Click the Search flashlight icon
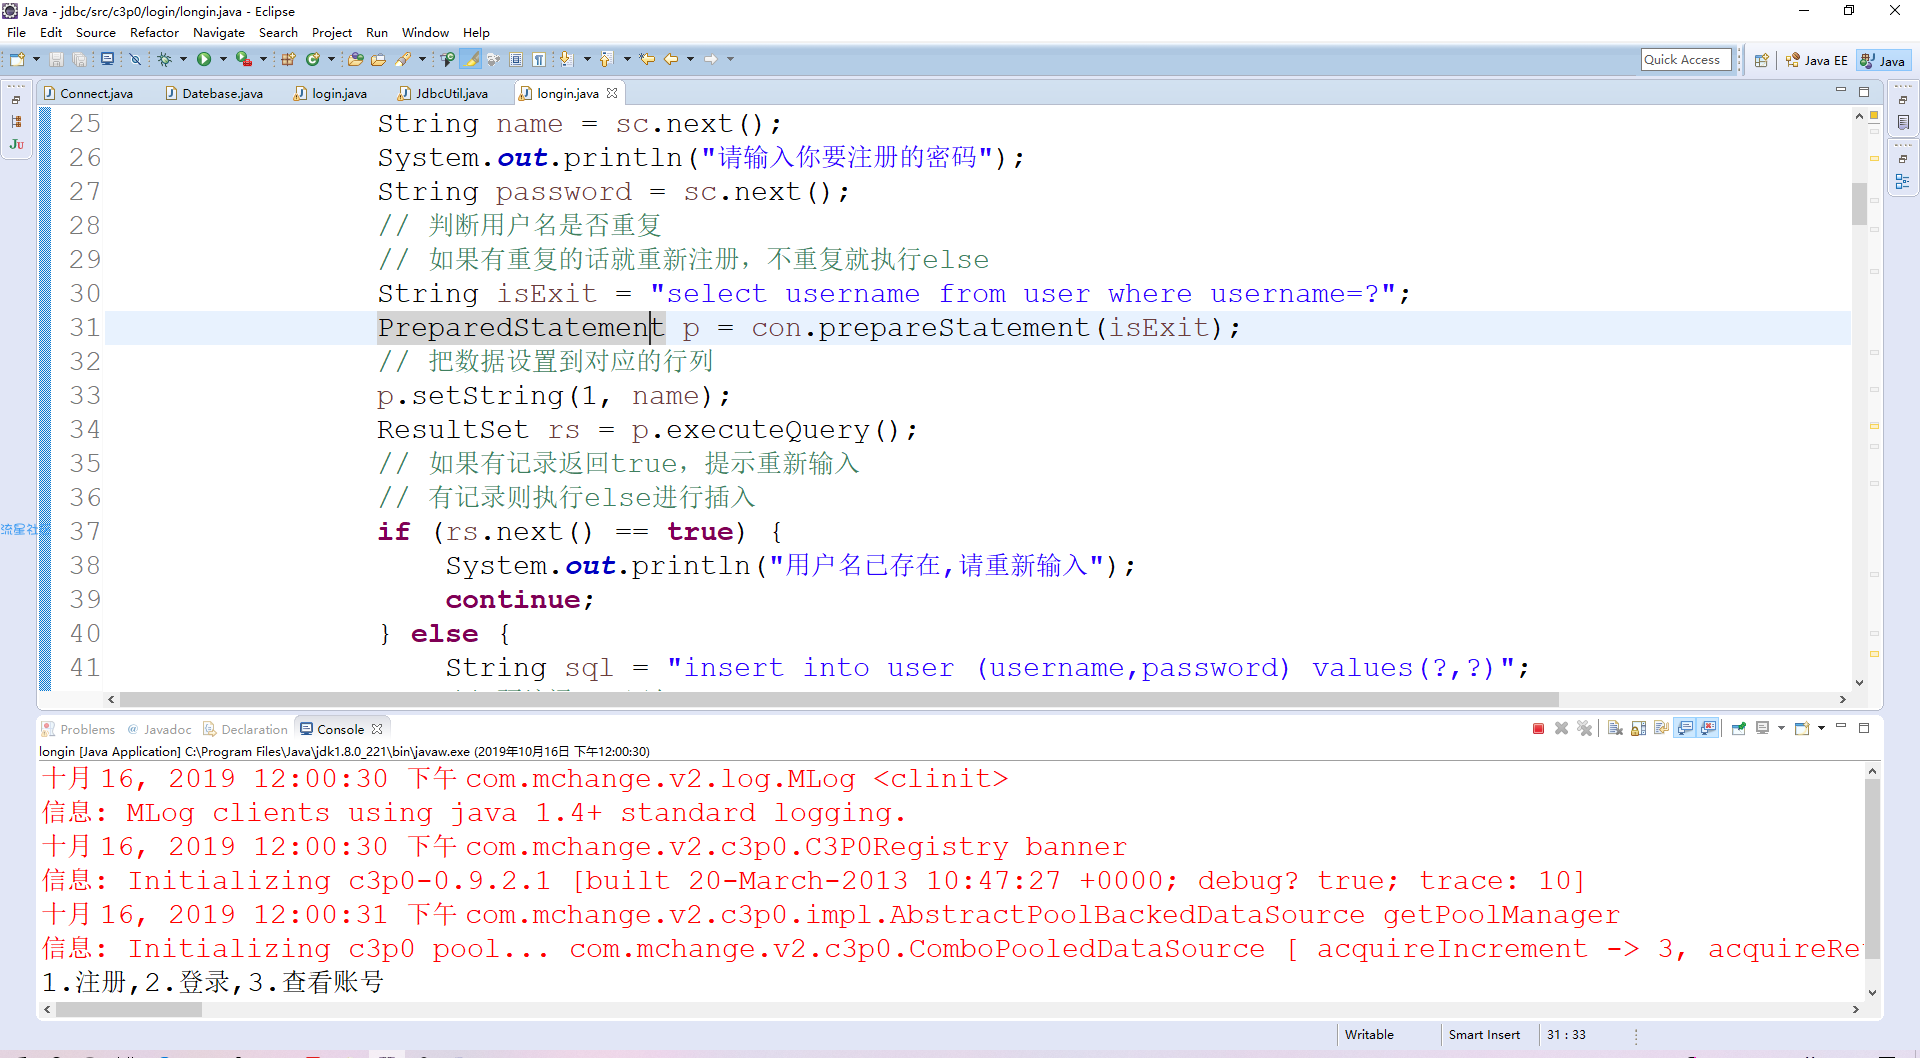This screenshot has width=1920, height=1058. pos(404,60)
